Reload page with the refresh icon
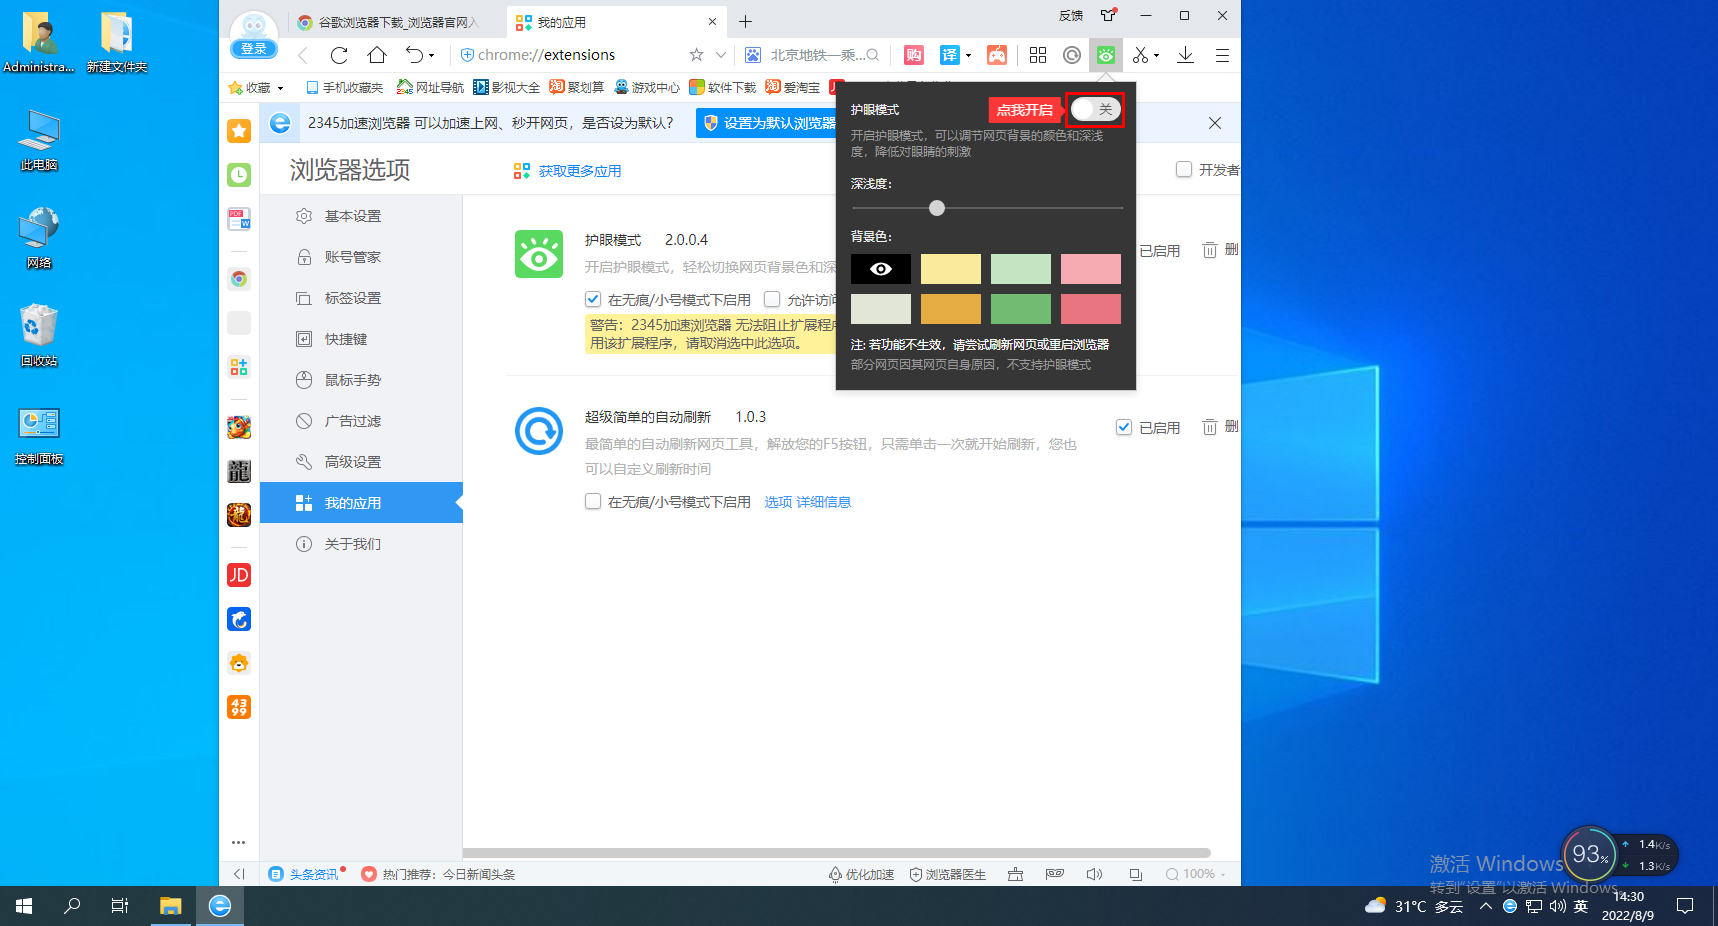 coord(339,55)
